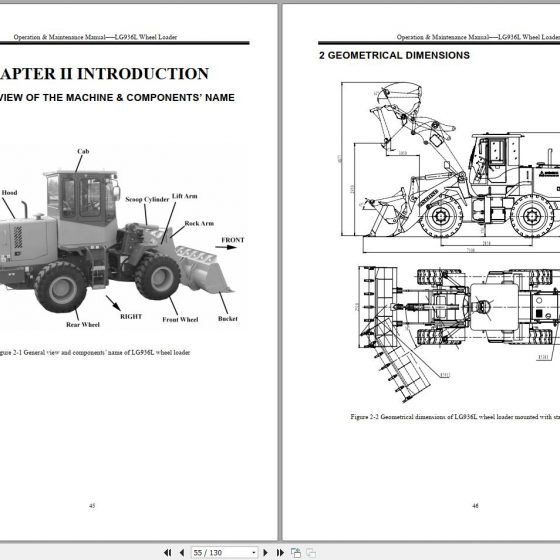The image size is (560, 560).
Task: Click the 'Scoop Cylinder' label
Action: pos(147,199)
